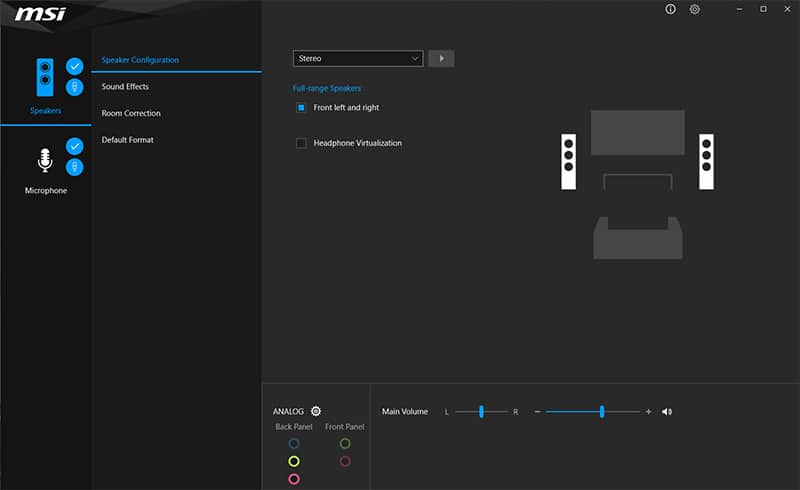The height and width of the screenshot is (490, 800).
Task: Click the blue back panel jack
Action: (x=294, y=444)
